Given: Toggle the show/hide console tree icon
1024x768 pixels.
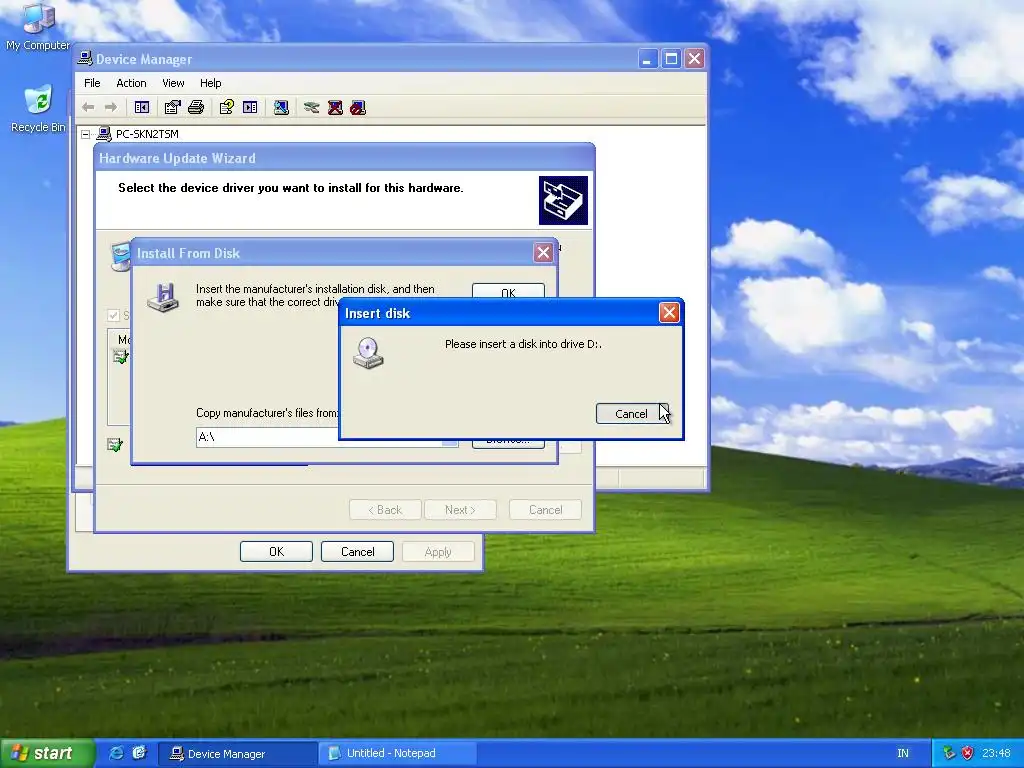Looking at the screenshot, I should click(x=142, y=107).
